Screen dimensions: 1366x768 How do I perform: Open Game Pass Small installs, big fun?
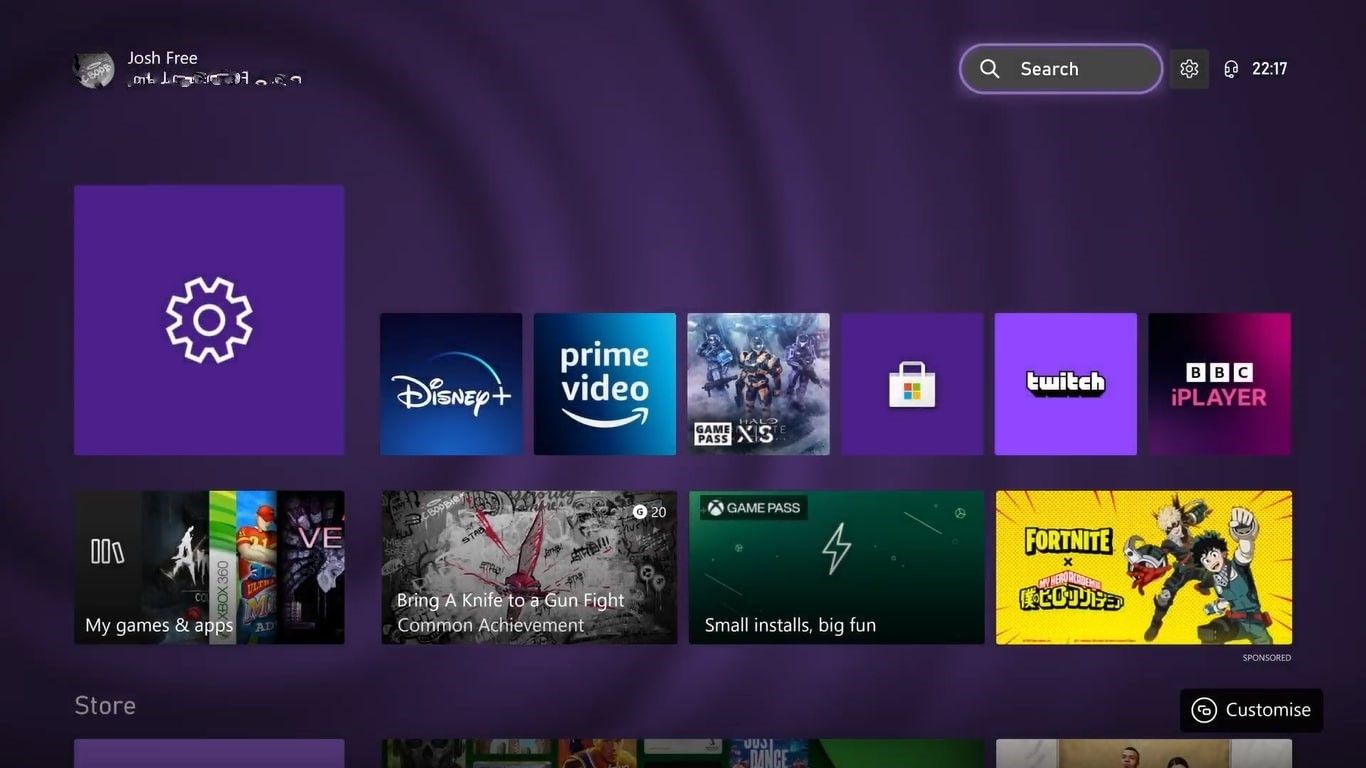click(837, 567)
